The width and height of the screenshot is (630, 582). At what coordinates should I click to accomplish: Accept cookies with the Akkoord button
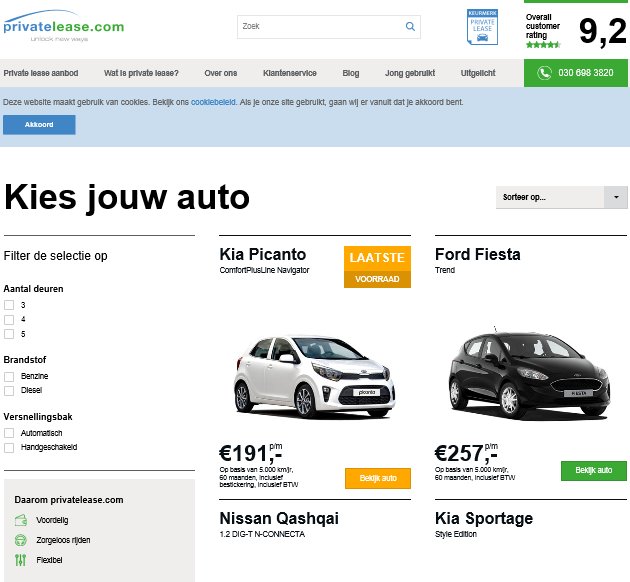39,125
